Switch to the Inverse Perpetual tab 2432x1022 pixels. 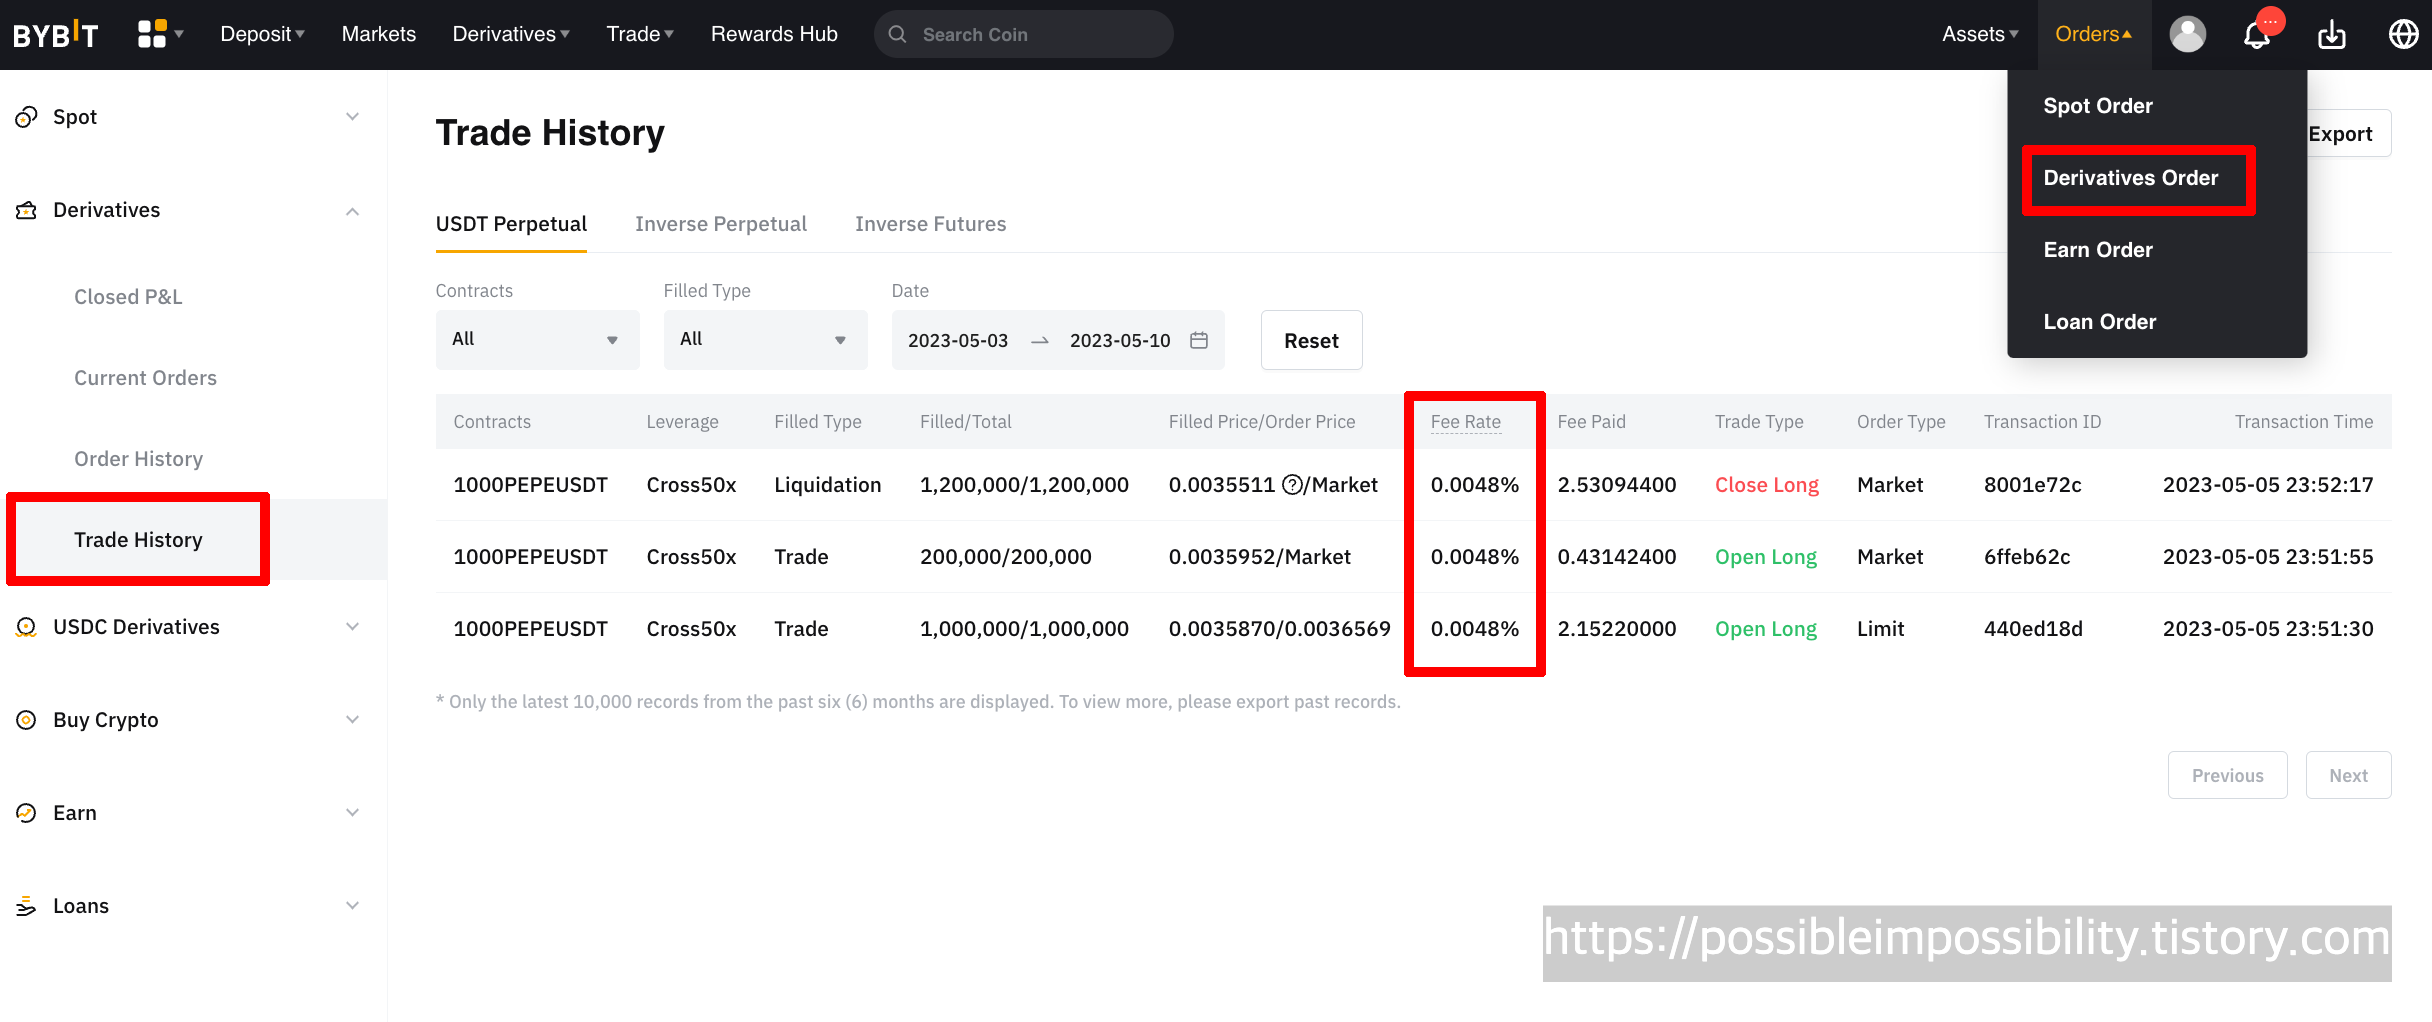721,224
